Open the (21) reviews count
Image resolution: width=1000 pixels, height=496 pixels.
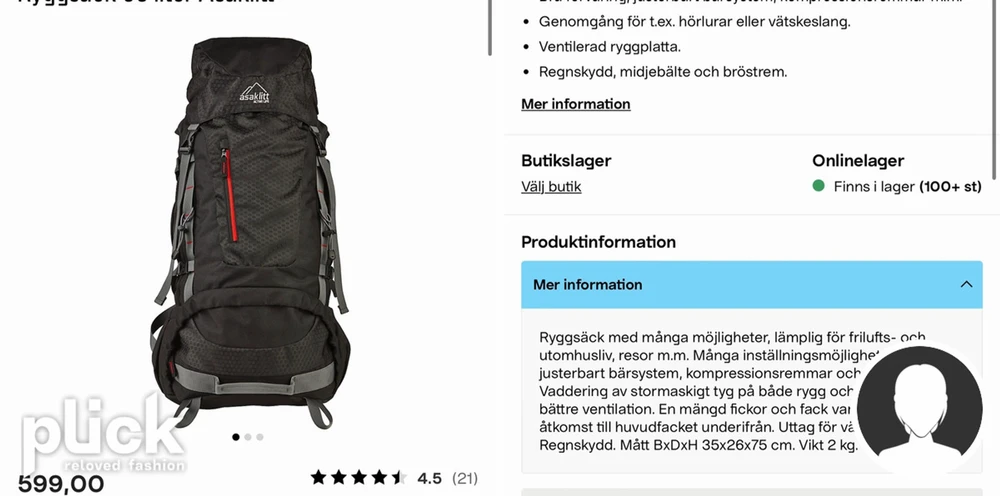[x=464, y=478]
